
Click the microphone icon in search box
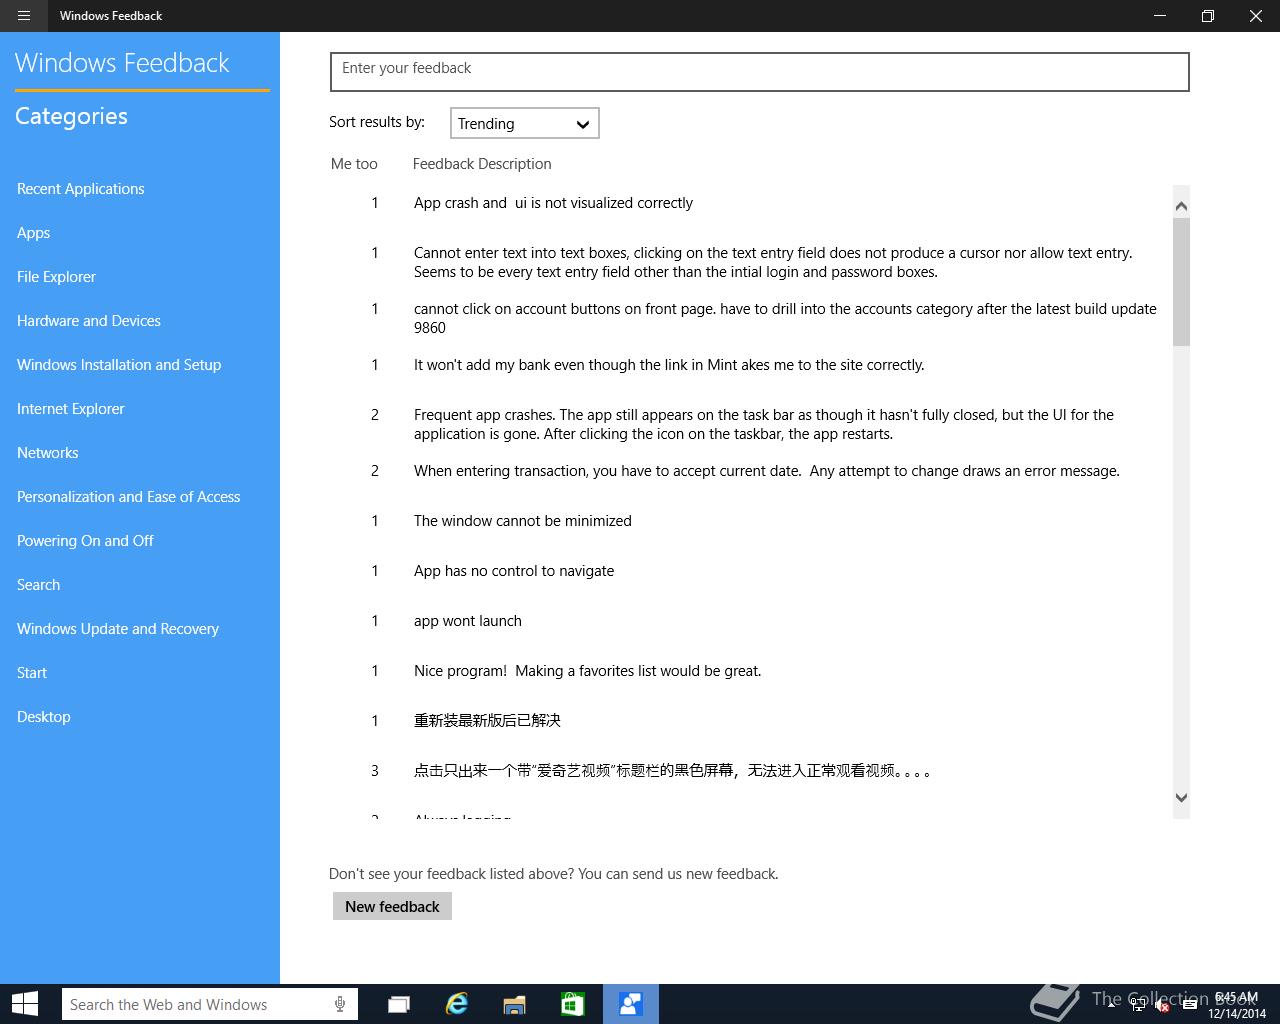[x=340, y=1004]
